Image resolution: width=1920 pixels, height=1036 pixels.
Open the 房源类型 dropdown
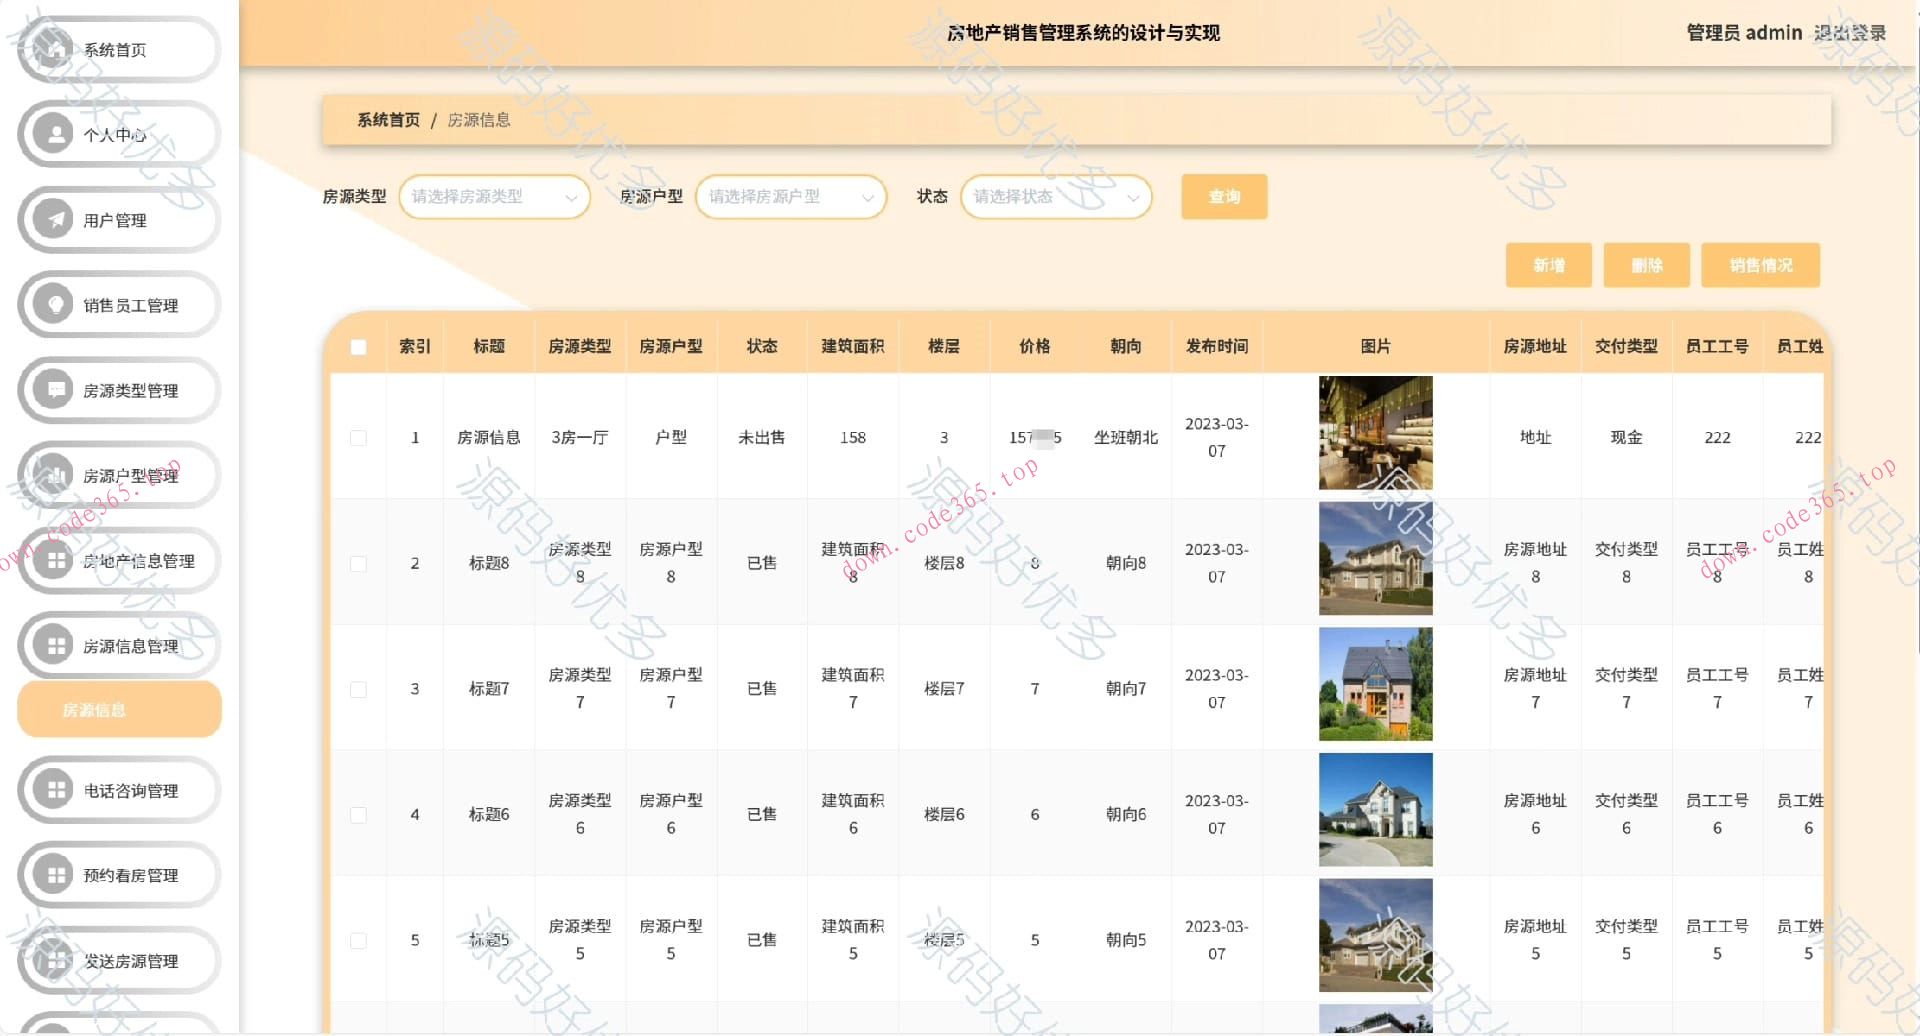[493, 197]
